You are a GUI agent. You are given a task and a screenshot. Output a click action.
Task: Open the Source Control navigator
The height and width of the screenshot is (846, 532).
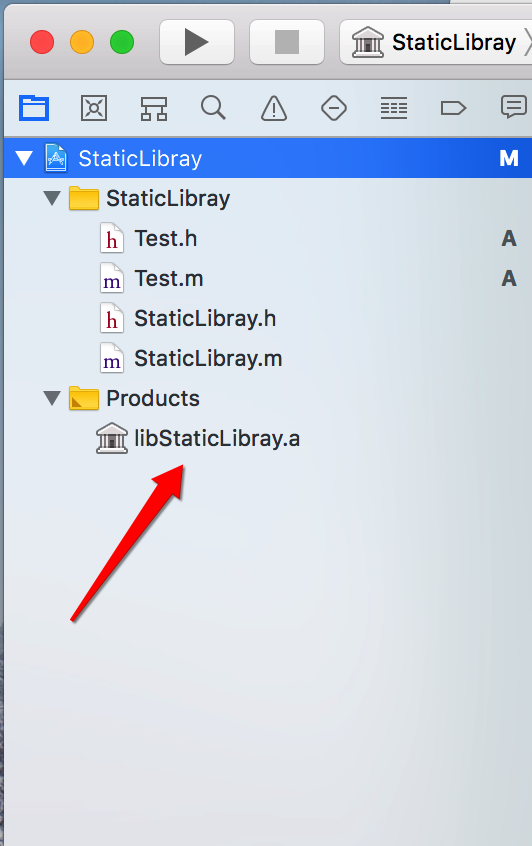click(94, 108)
